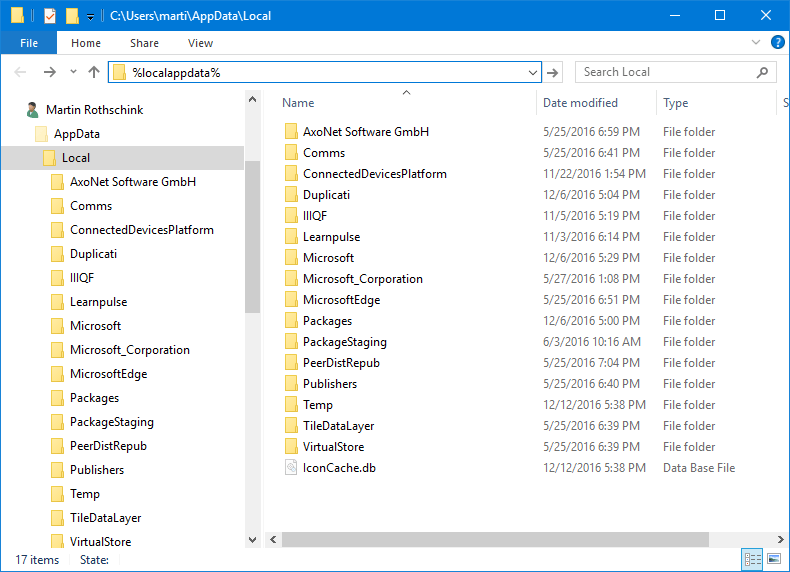
Task: Click the Packages folder icon in the list
Action: click(291, 321)
